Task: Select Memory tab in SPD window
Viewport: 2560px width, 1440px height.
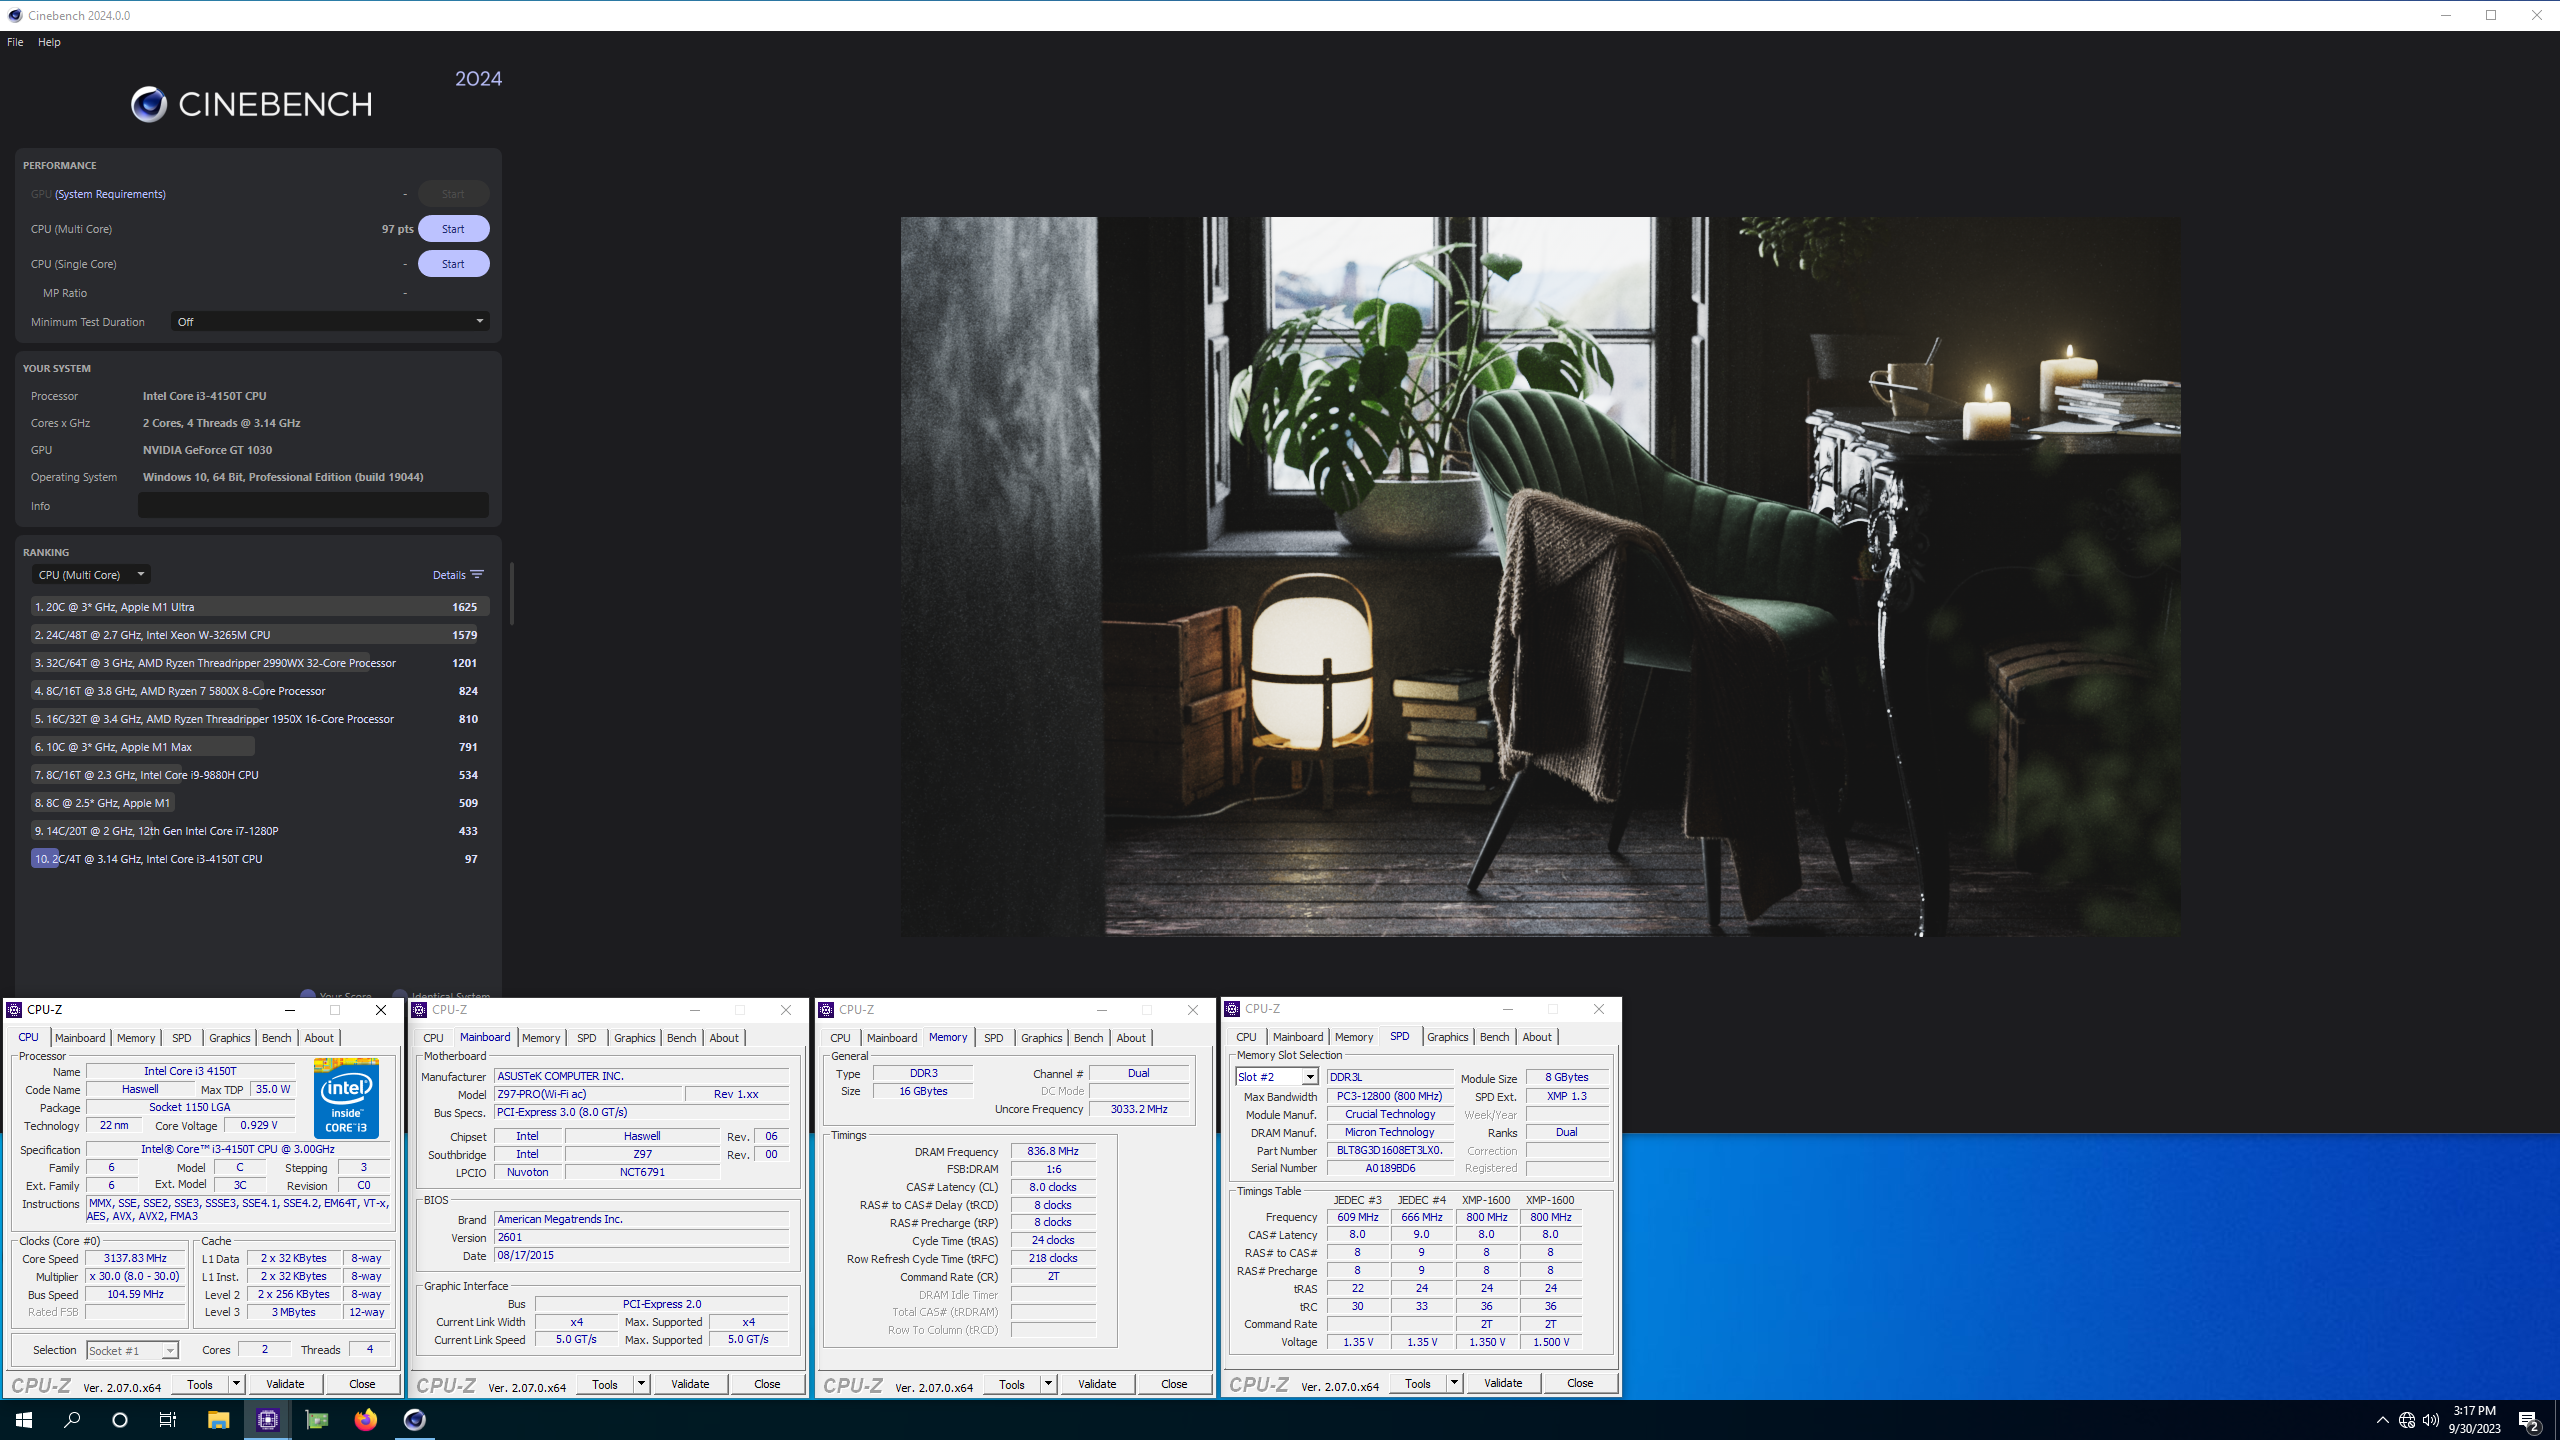Action: [x=1354, y=1037]
